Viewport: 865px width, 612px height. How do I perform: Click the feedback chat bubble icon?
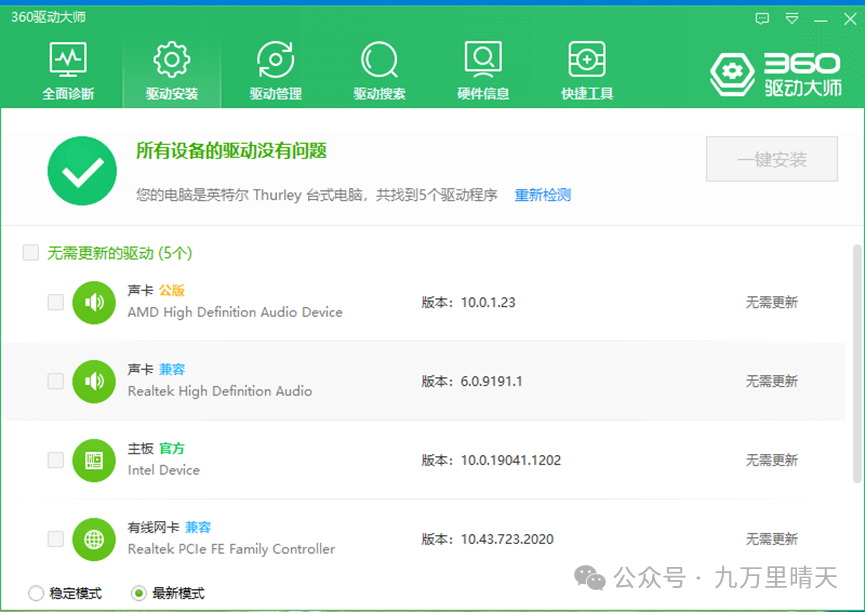762,19
